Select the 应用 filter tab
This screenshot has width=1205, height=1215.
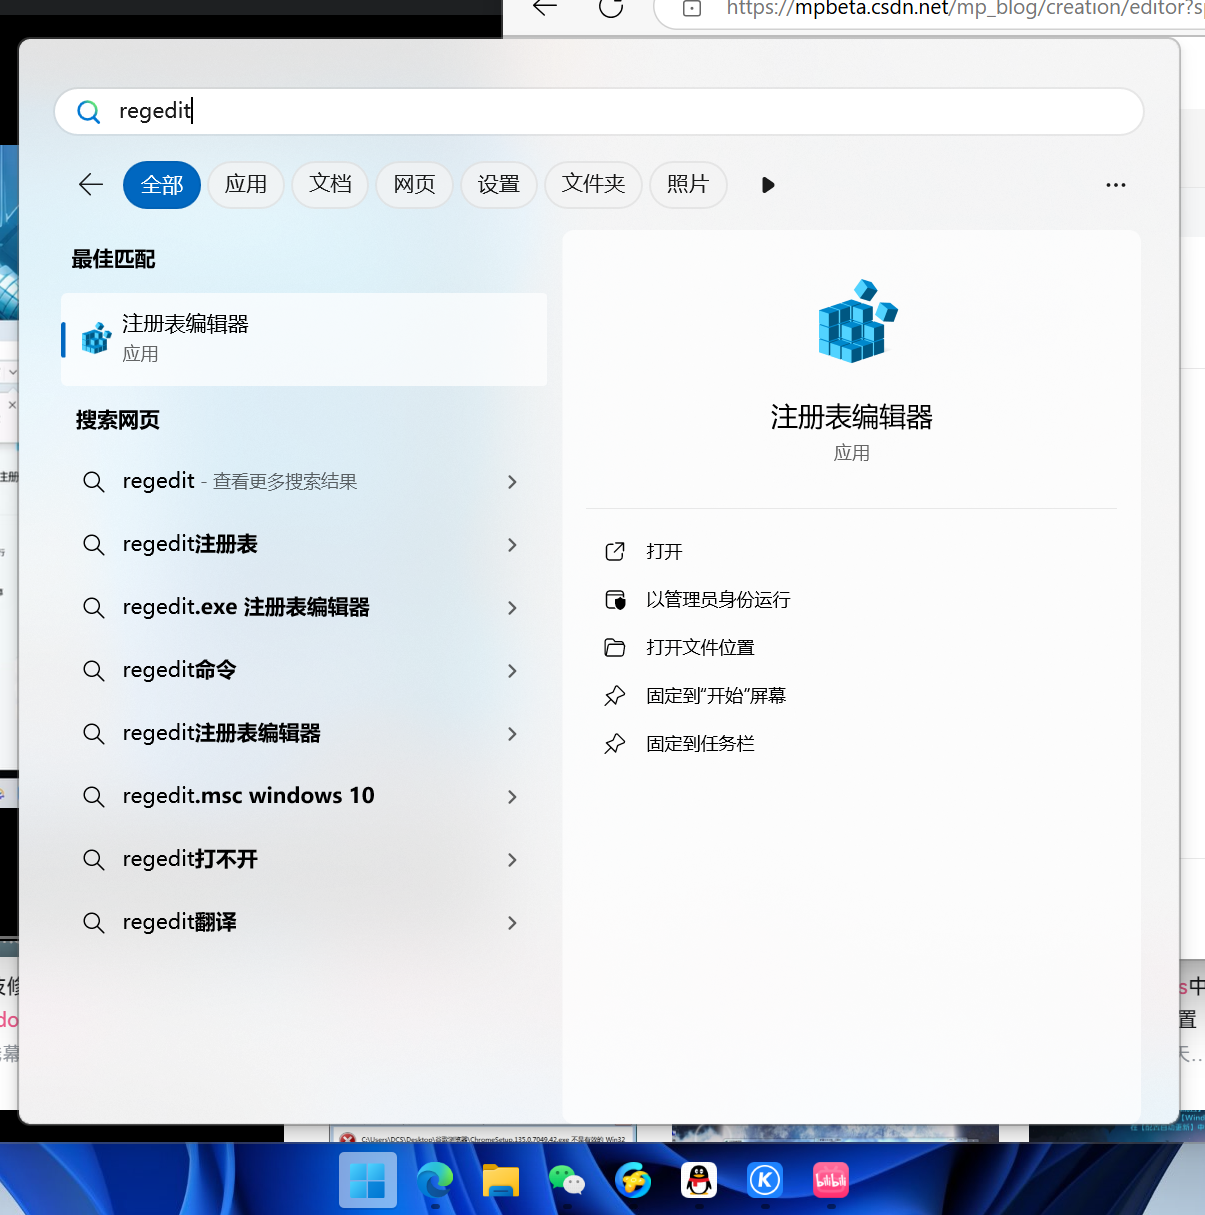click(246, 185)
